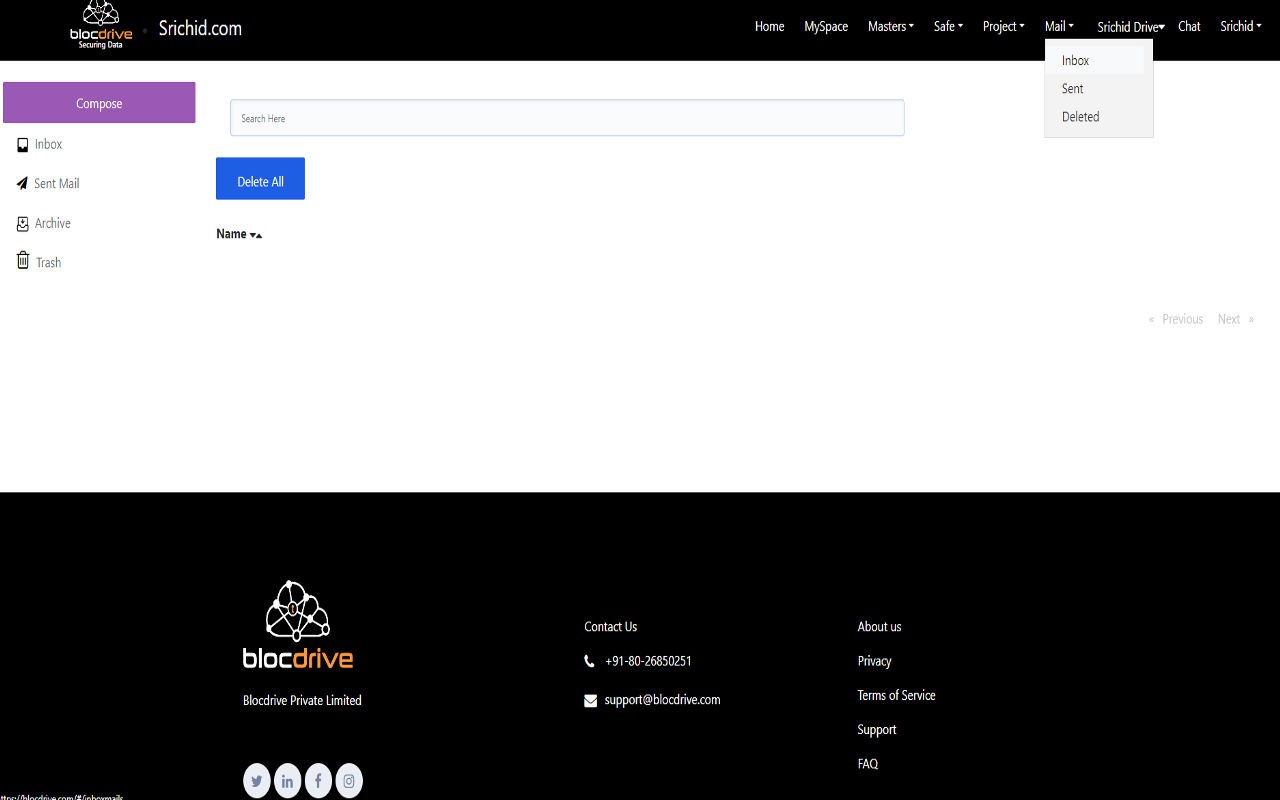Click the +91-80-26850251 phone number
Screen dimensions: 1280x800
pos(648,661)
